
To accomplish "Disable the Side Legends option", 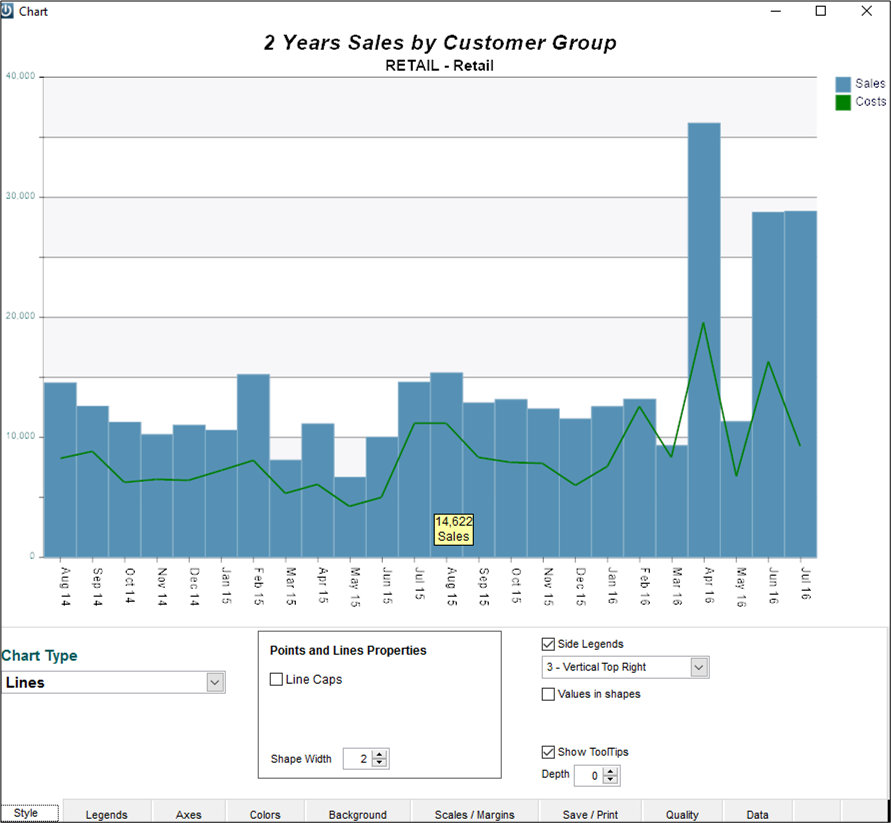I will (x=548, y=644).
